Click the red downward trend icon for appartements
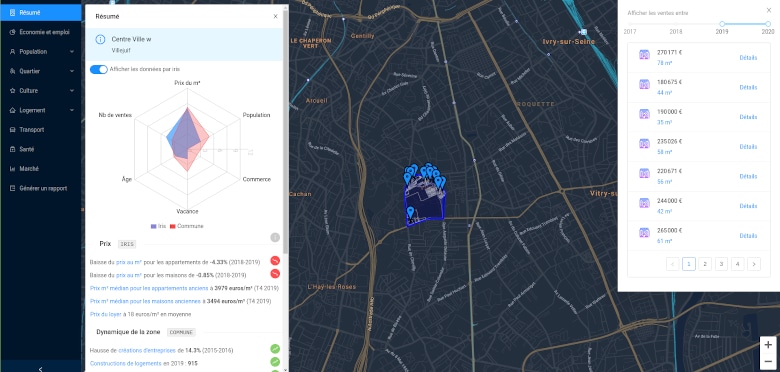Image resolution: width=780 pixels, height=372 pixels. pos(275,261)
